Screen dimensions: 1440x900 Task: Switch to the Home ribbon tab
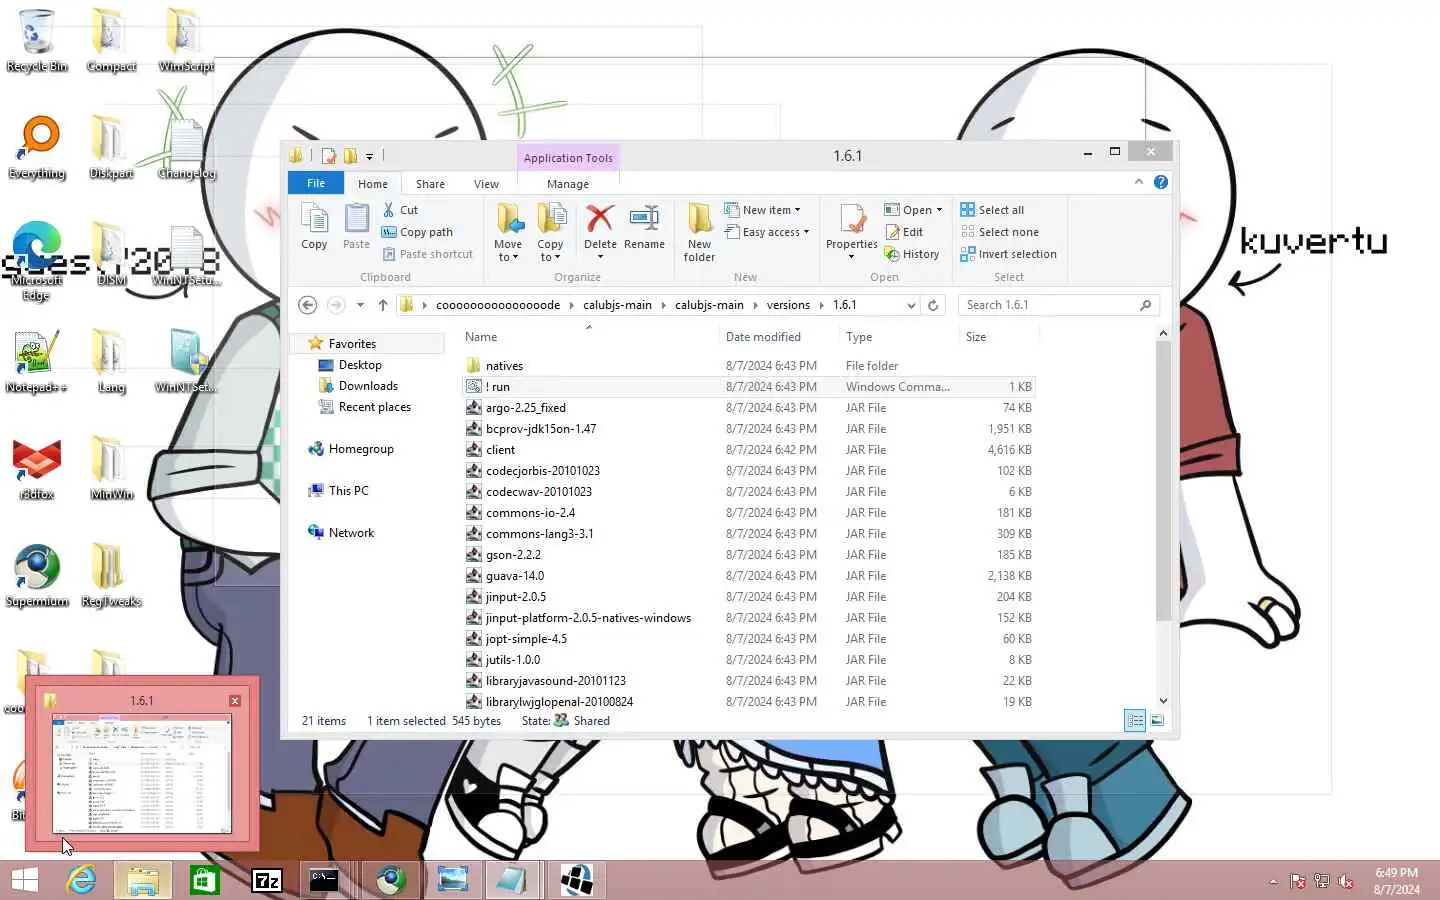tap(373, 184)
